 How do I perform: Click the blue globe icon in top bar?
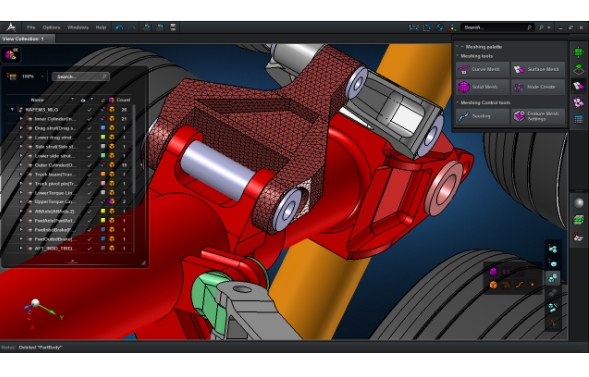point(439,27)
